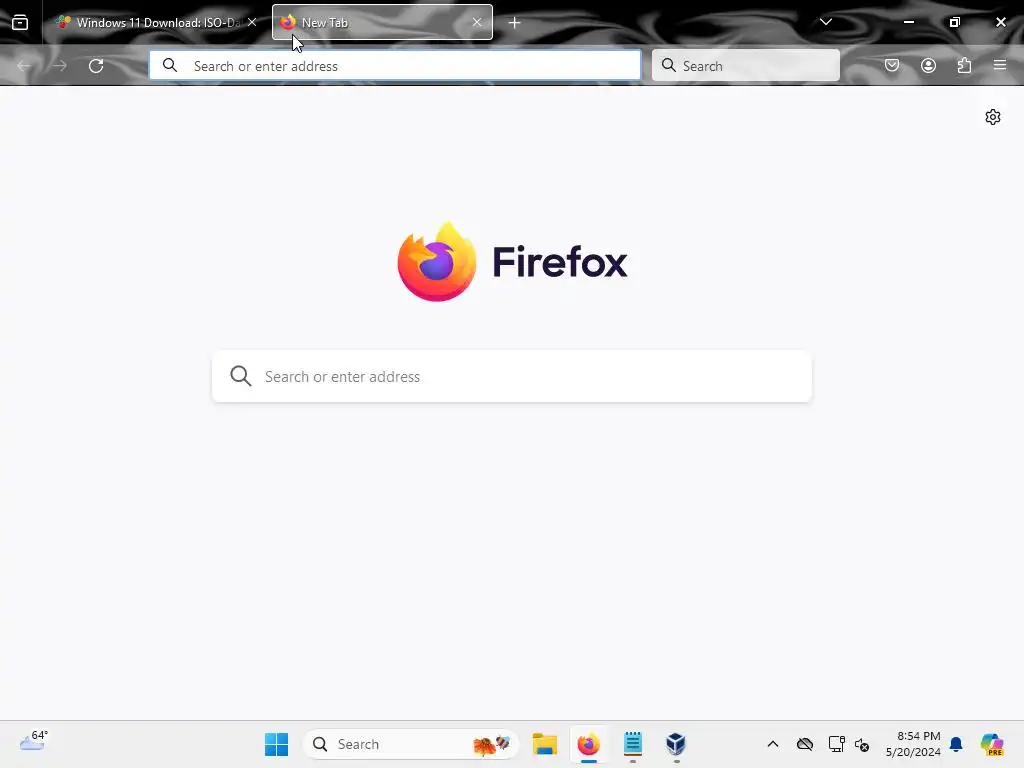Open the Extensions panel
Screen dimensions: 1024x768
tap(964, 65)
